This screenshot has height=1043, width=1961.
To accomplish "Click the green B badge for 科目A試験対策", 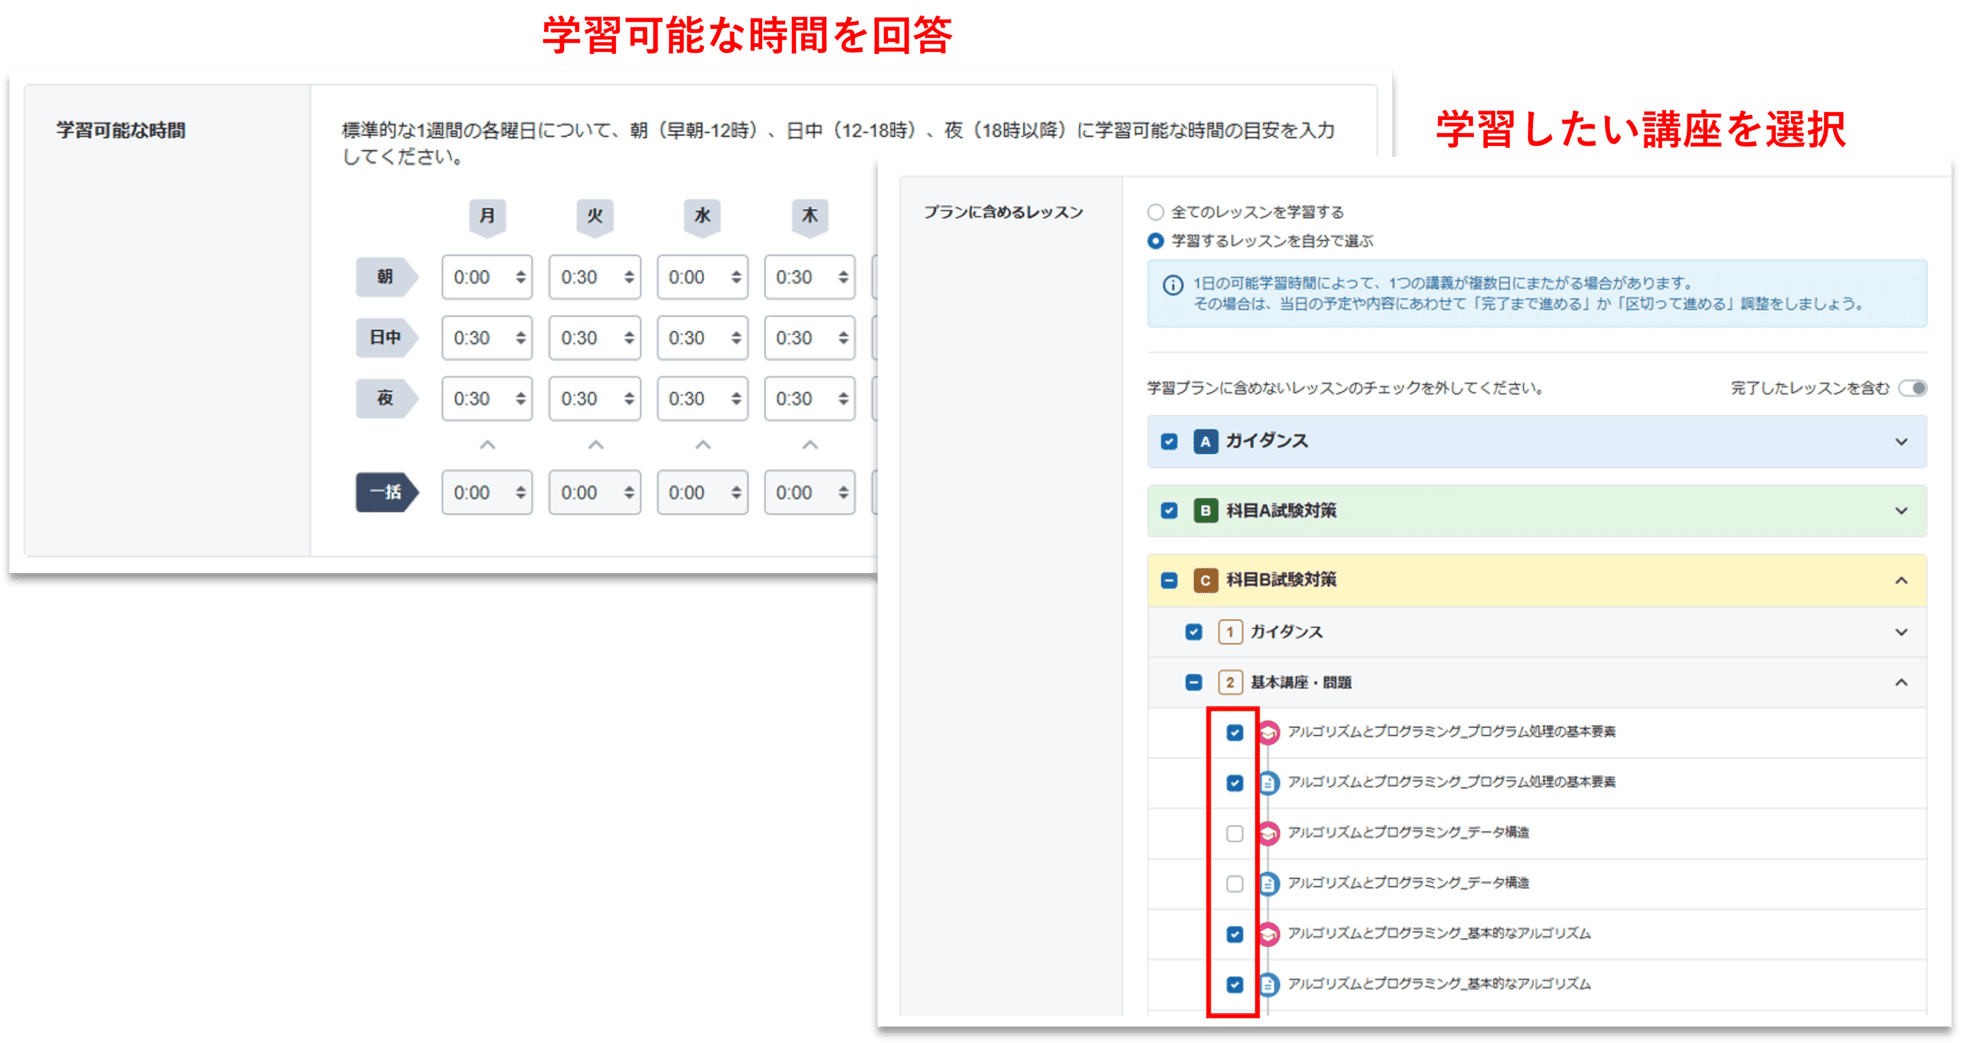I will 1205,511.
